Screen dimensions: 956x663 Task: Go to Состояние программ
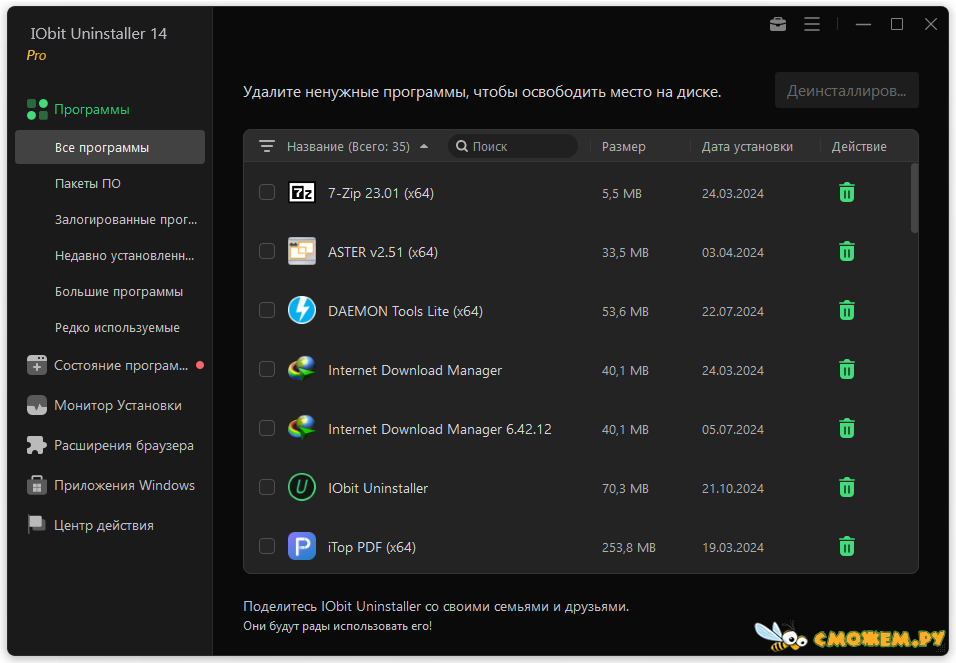[121, 365]
